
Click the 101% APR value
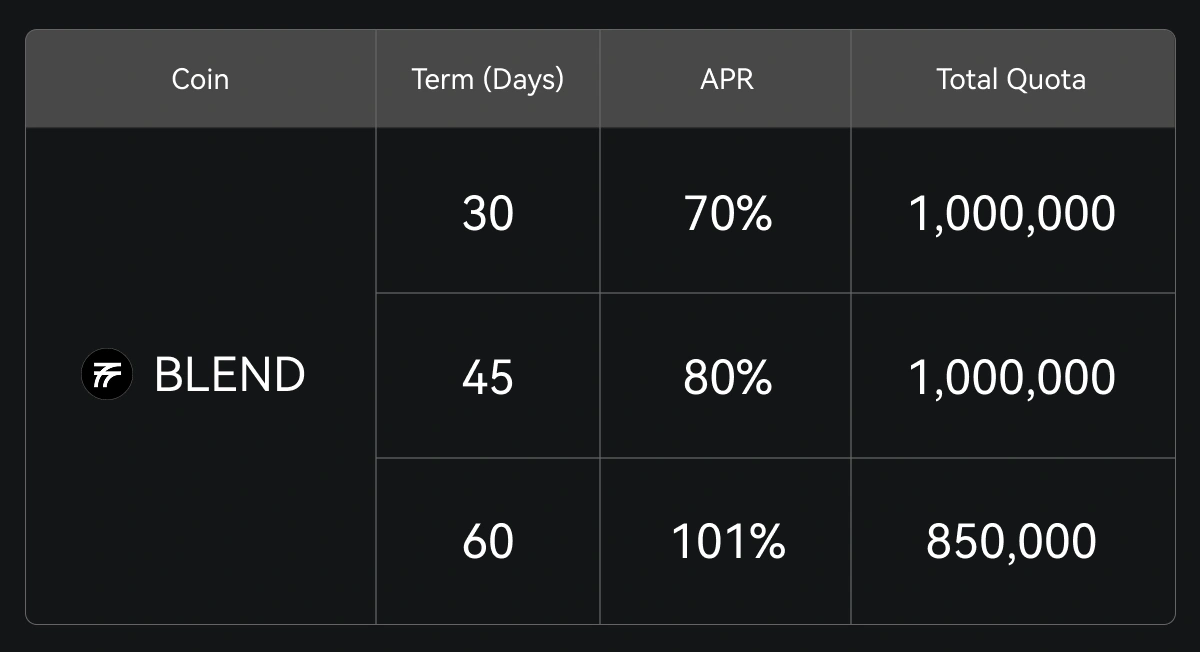(x=727, y=541)
